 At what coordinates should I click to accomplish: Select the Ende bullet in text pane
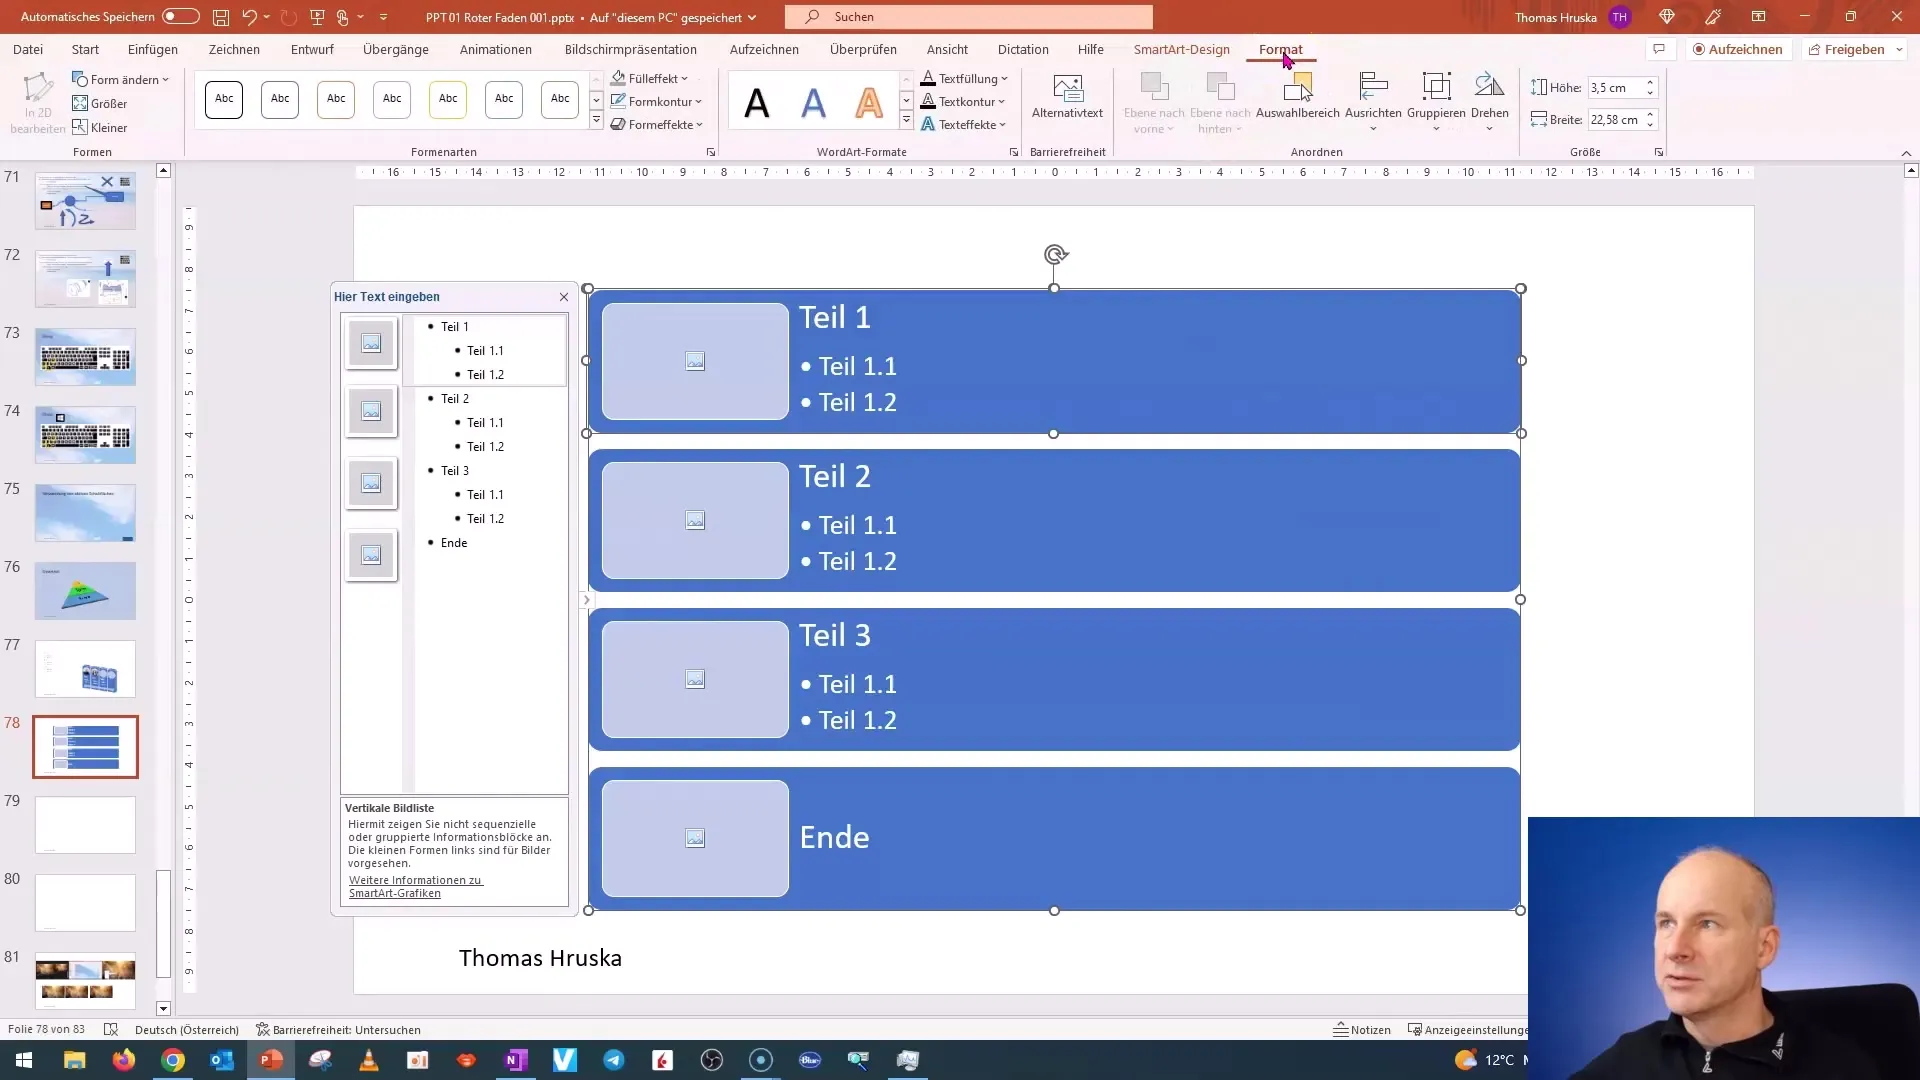(x=453, y=543)
